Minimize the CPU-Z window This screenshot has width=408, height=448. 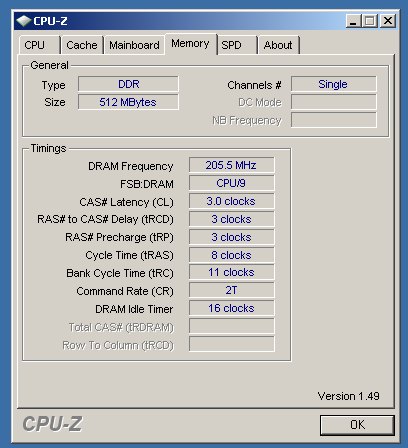tap(353, 21)
